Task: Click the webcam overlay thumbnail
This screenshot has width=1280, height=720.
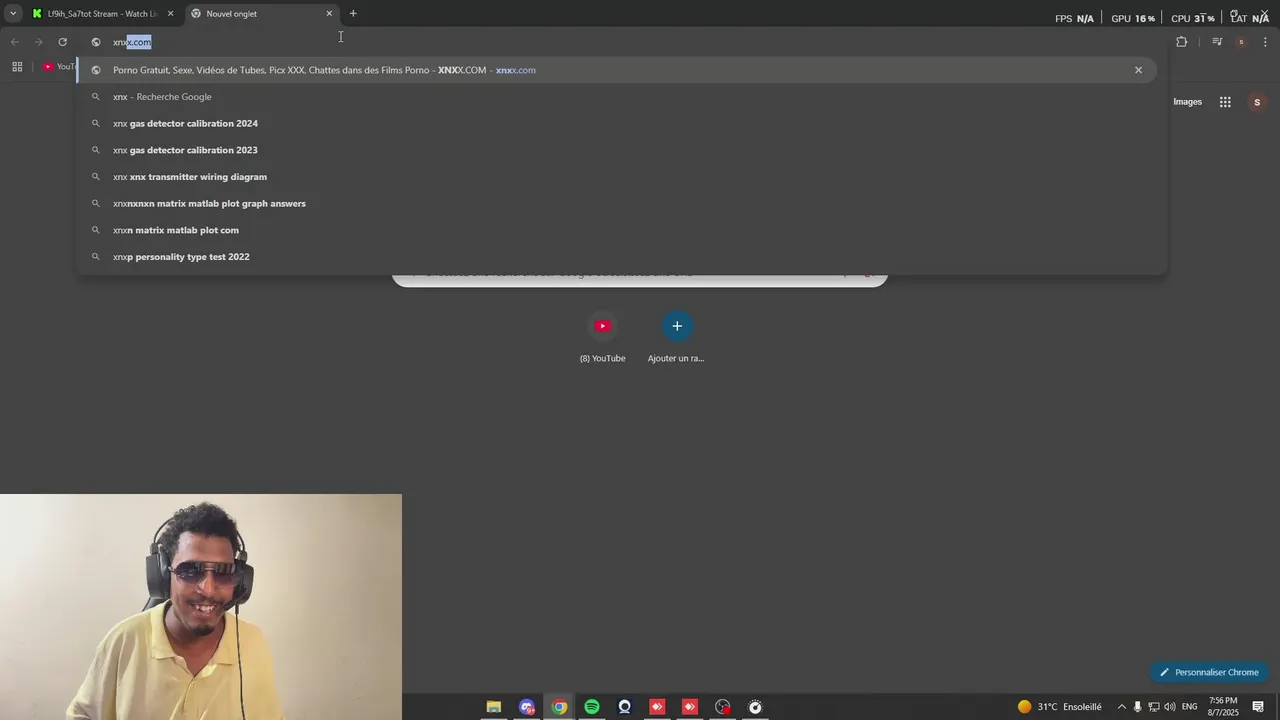Action: coord(201,607)
